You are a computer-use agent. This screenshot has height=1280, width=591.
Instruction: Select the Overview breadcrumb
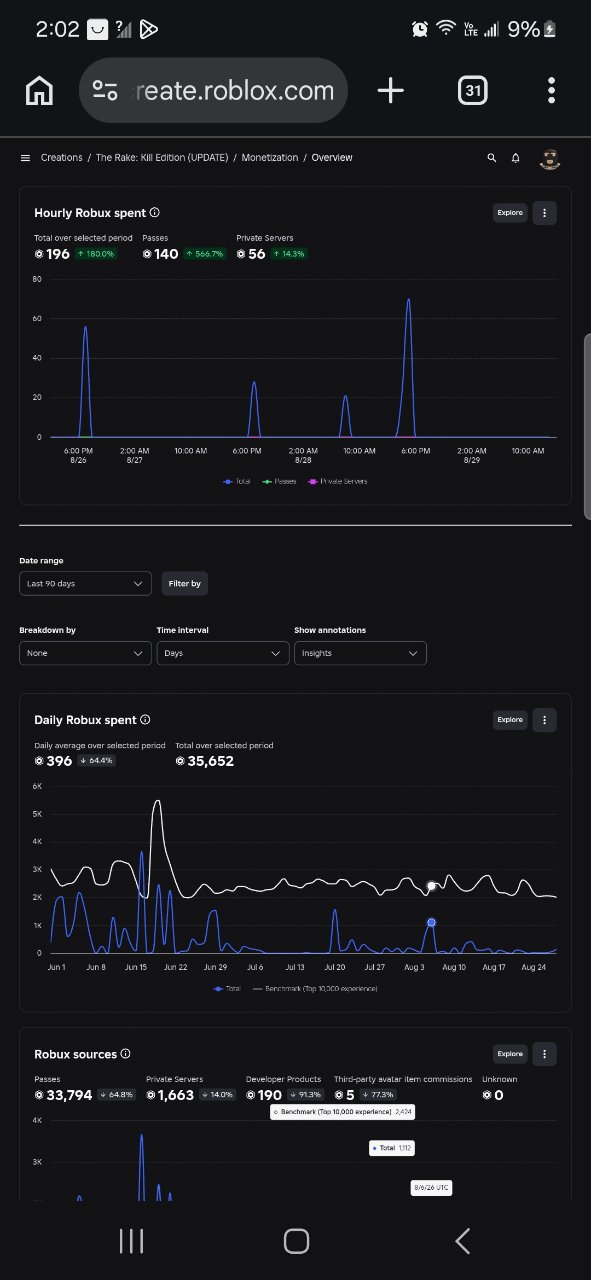(331, 158)
